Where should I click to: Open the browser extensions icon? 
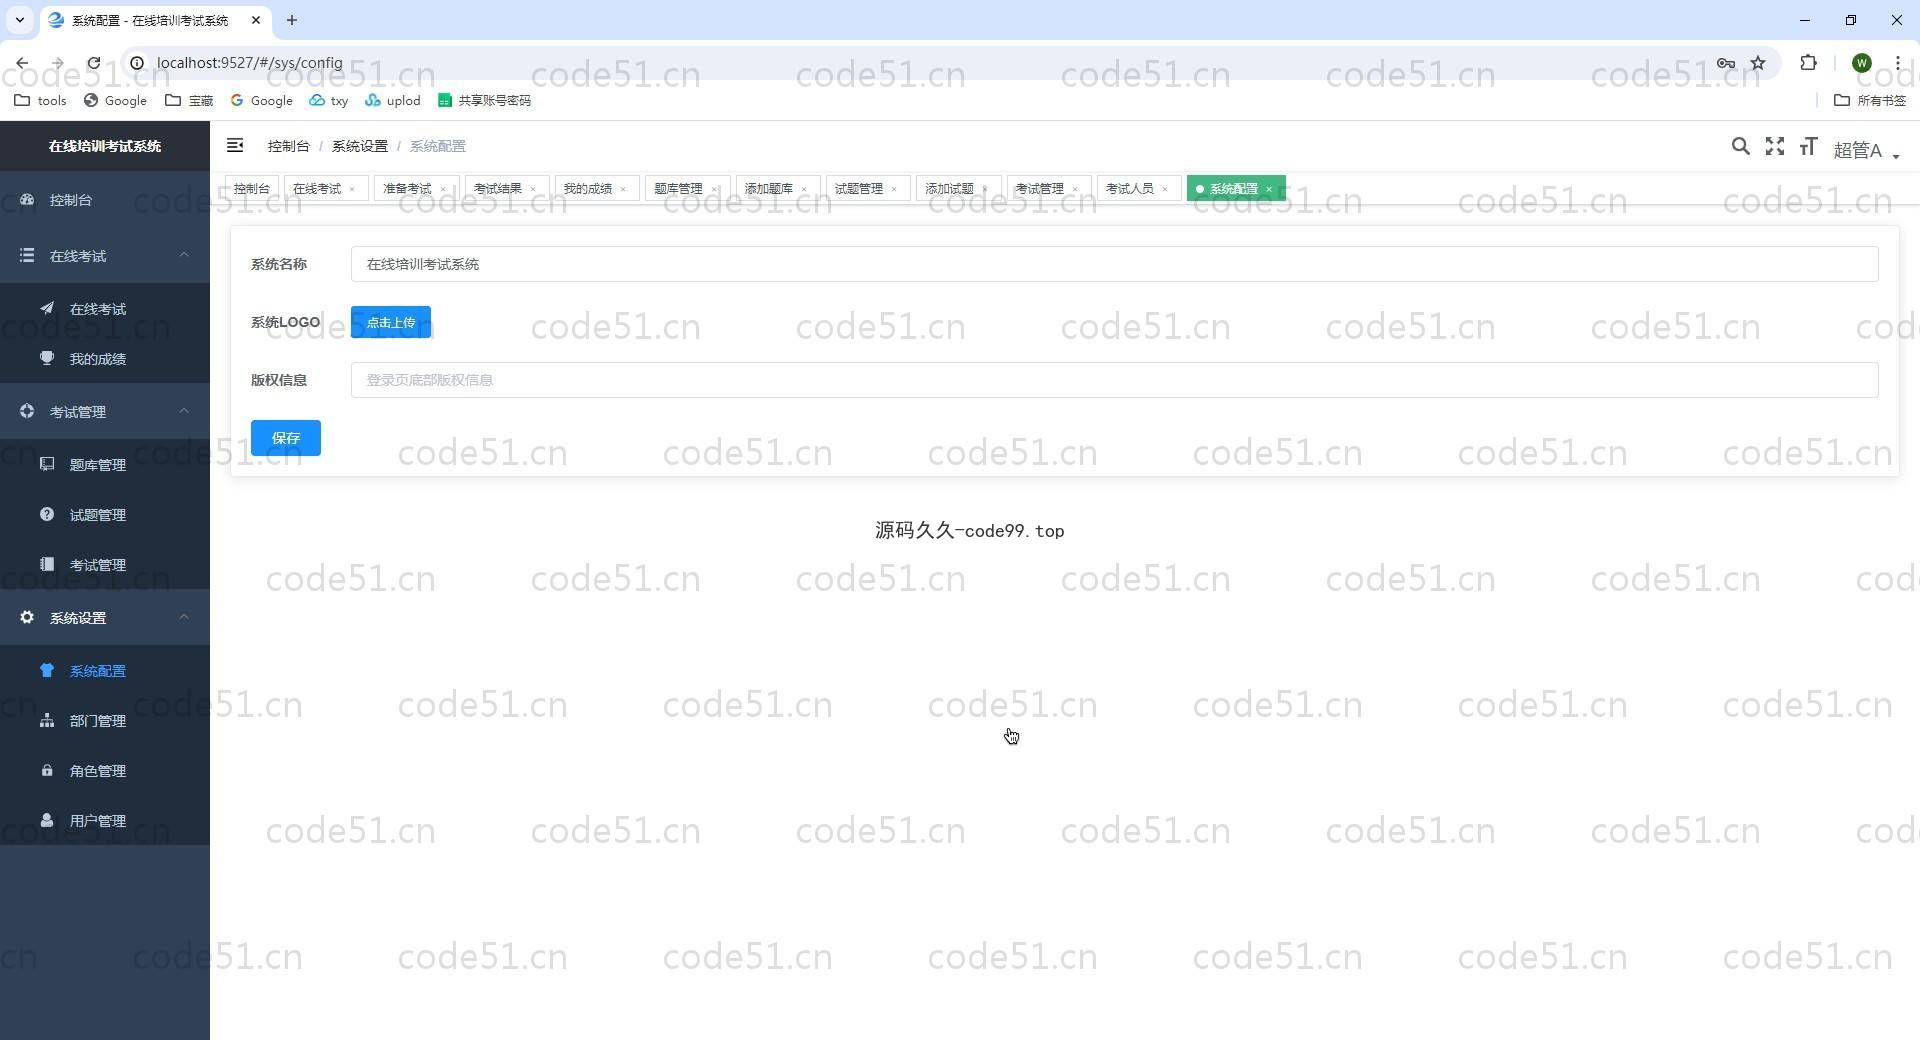1808,63
